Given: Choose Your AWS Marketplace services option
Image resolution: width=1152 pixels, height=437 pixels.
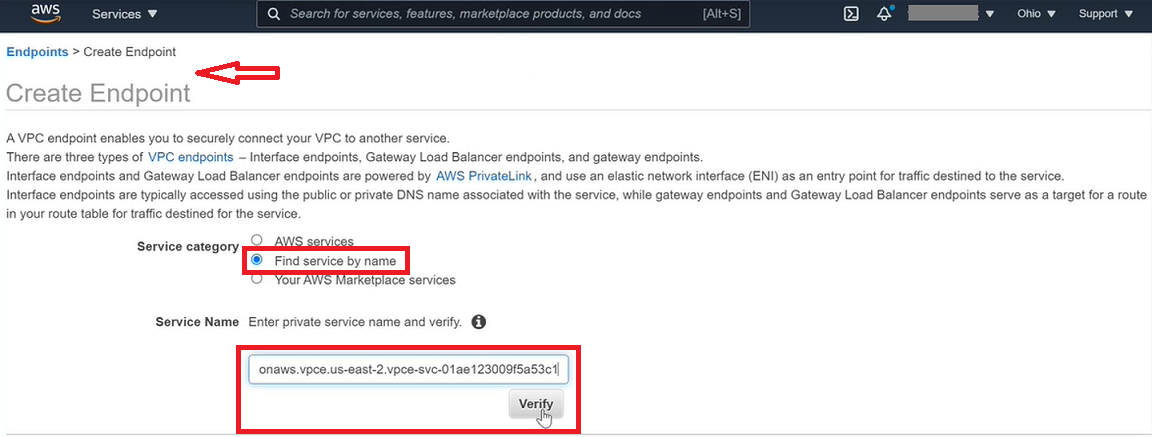Looking at the screenshot, I should coord(257,280).
